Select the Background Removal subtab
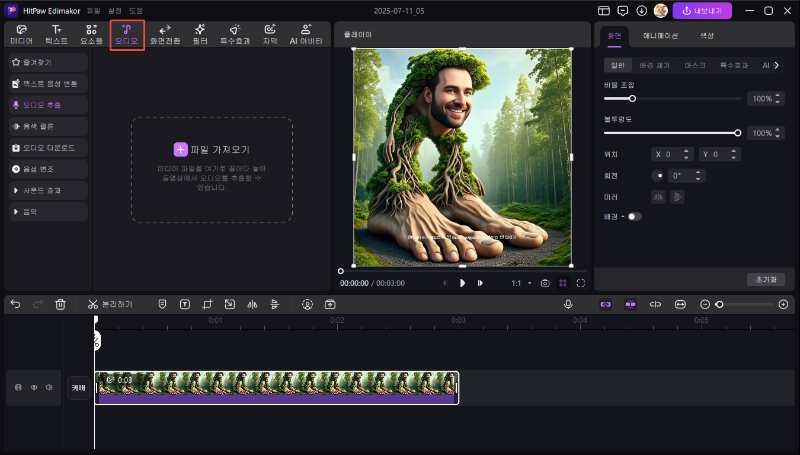The height and width of the screenshot is (455, 800). pyautogui.click(x=655, y=65)
